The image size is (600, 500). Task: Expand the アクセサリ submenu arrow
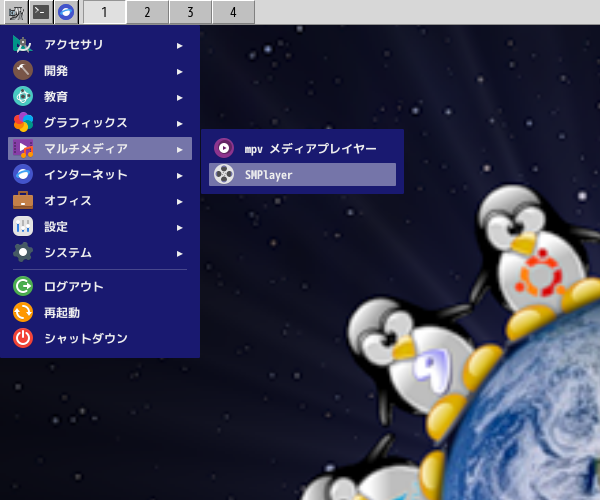tap(179, 46)
